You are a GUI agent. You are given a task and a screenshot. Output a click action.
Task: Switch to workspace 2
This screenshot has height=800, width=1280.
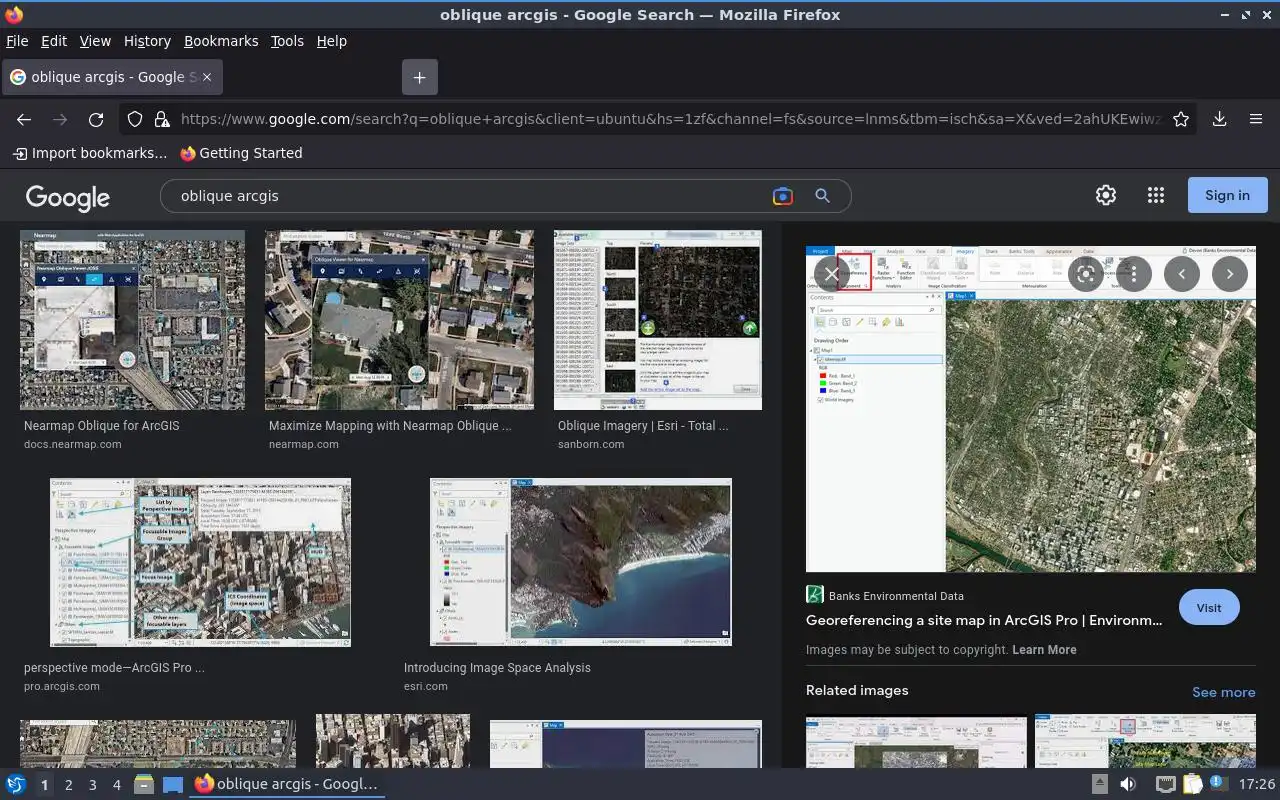point(68,785)
